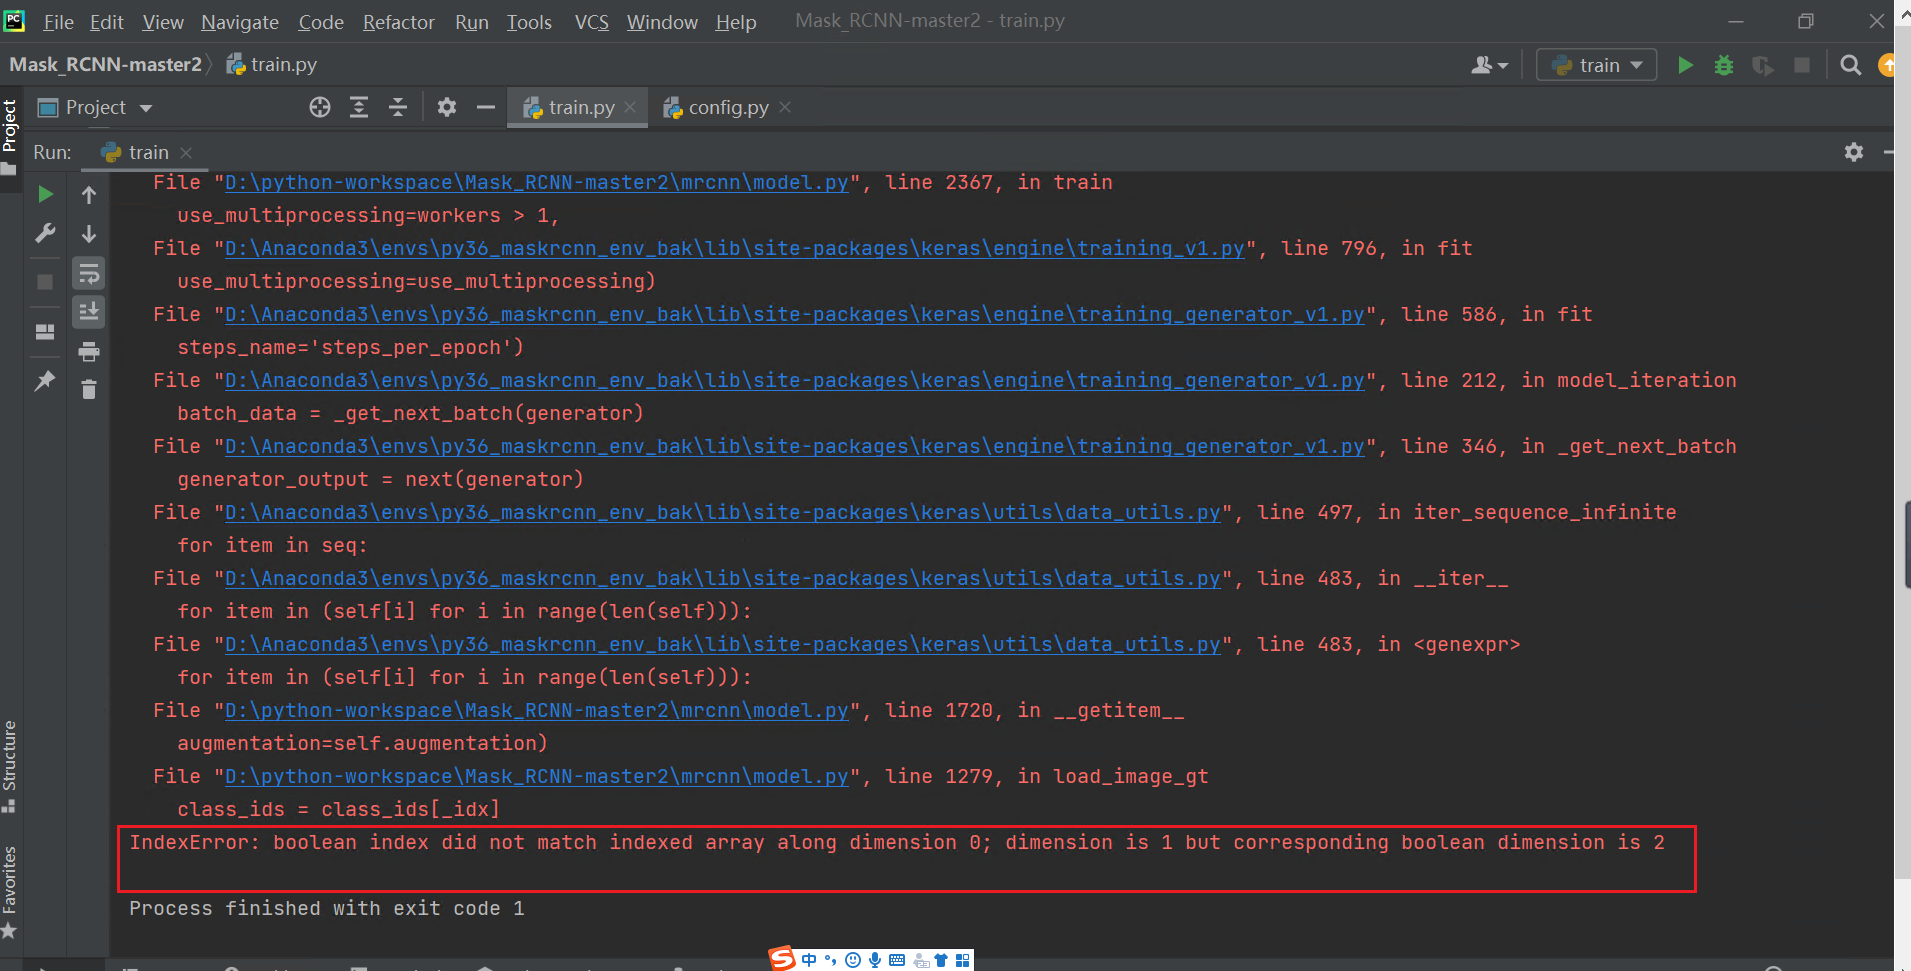Print the console output
1911x971 pixels.
tap(88, 351)
